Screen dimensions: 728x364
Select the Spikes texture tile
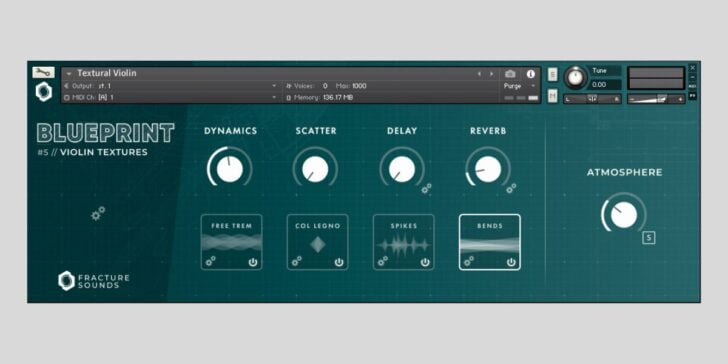403,242
